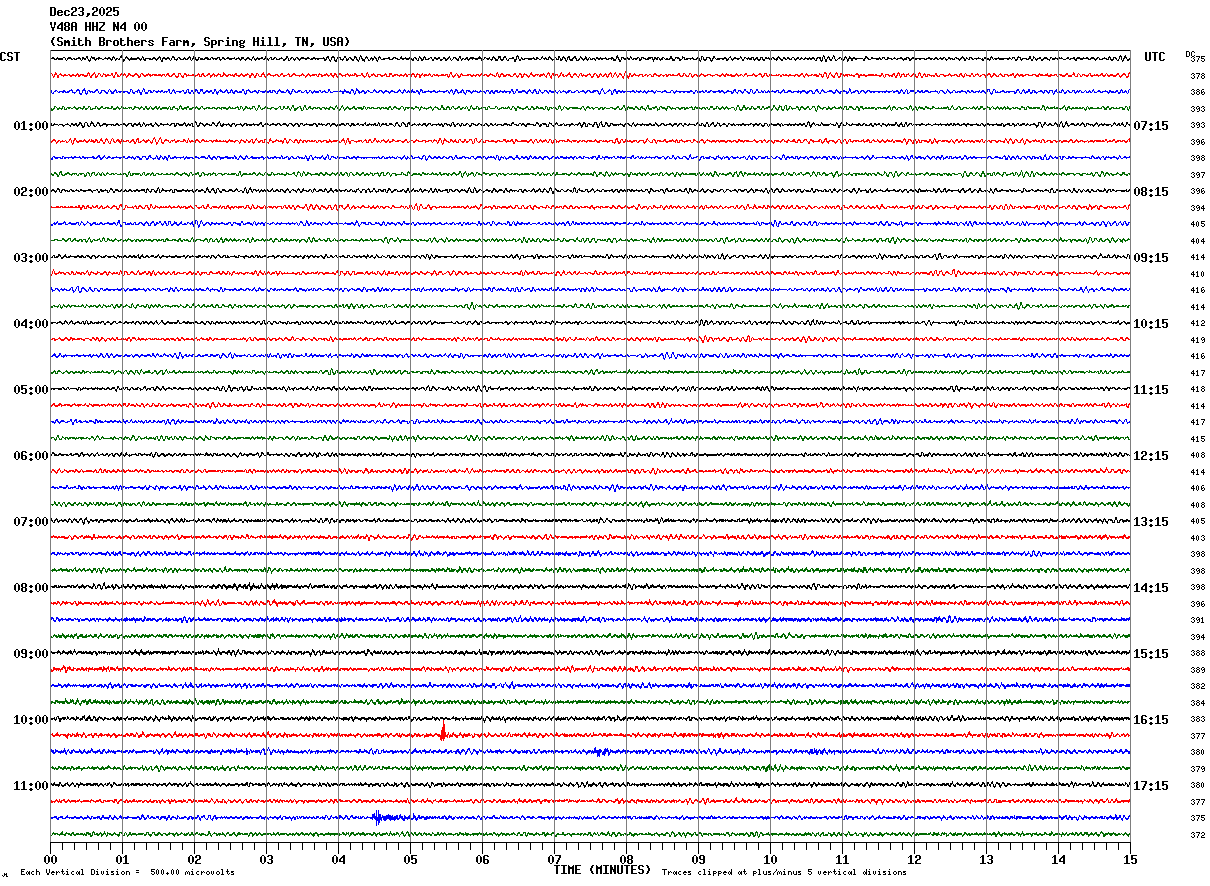Image resolution: width=1210 pixels, height=886 pixels.
Task: Click the 06:00 CST time label
Action: [31, 456]
